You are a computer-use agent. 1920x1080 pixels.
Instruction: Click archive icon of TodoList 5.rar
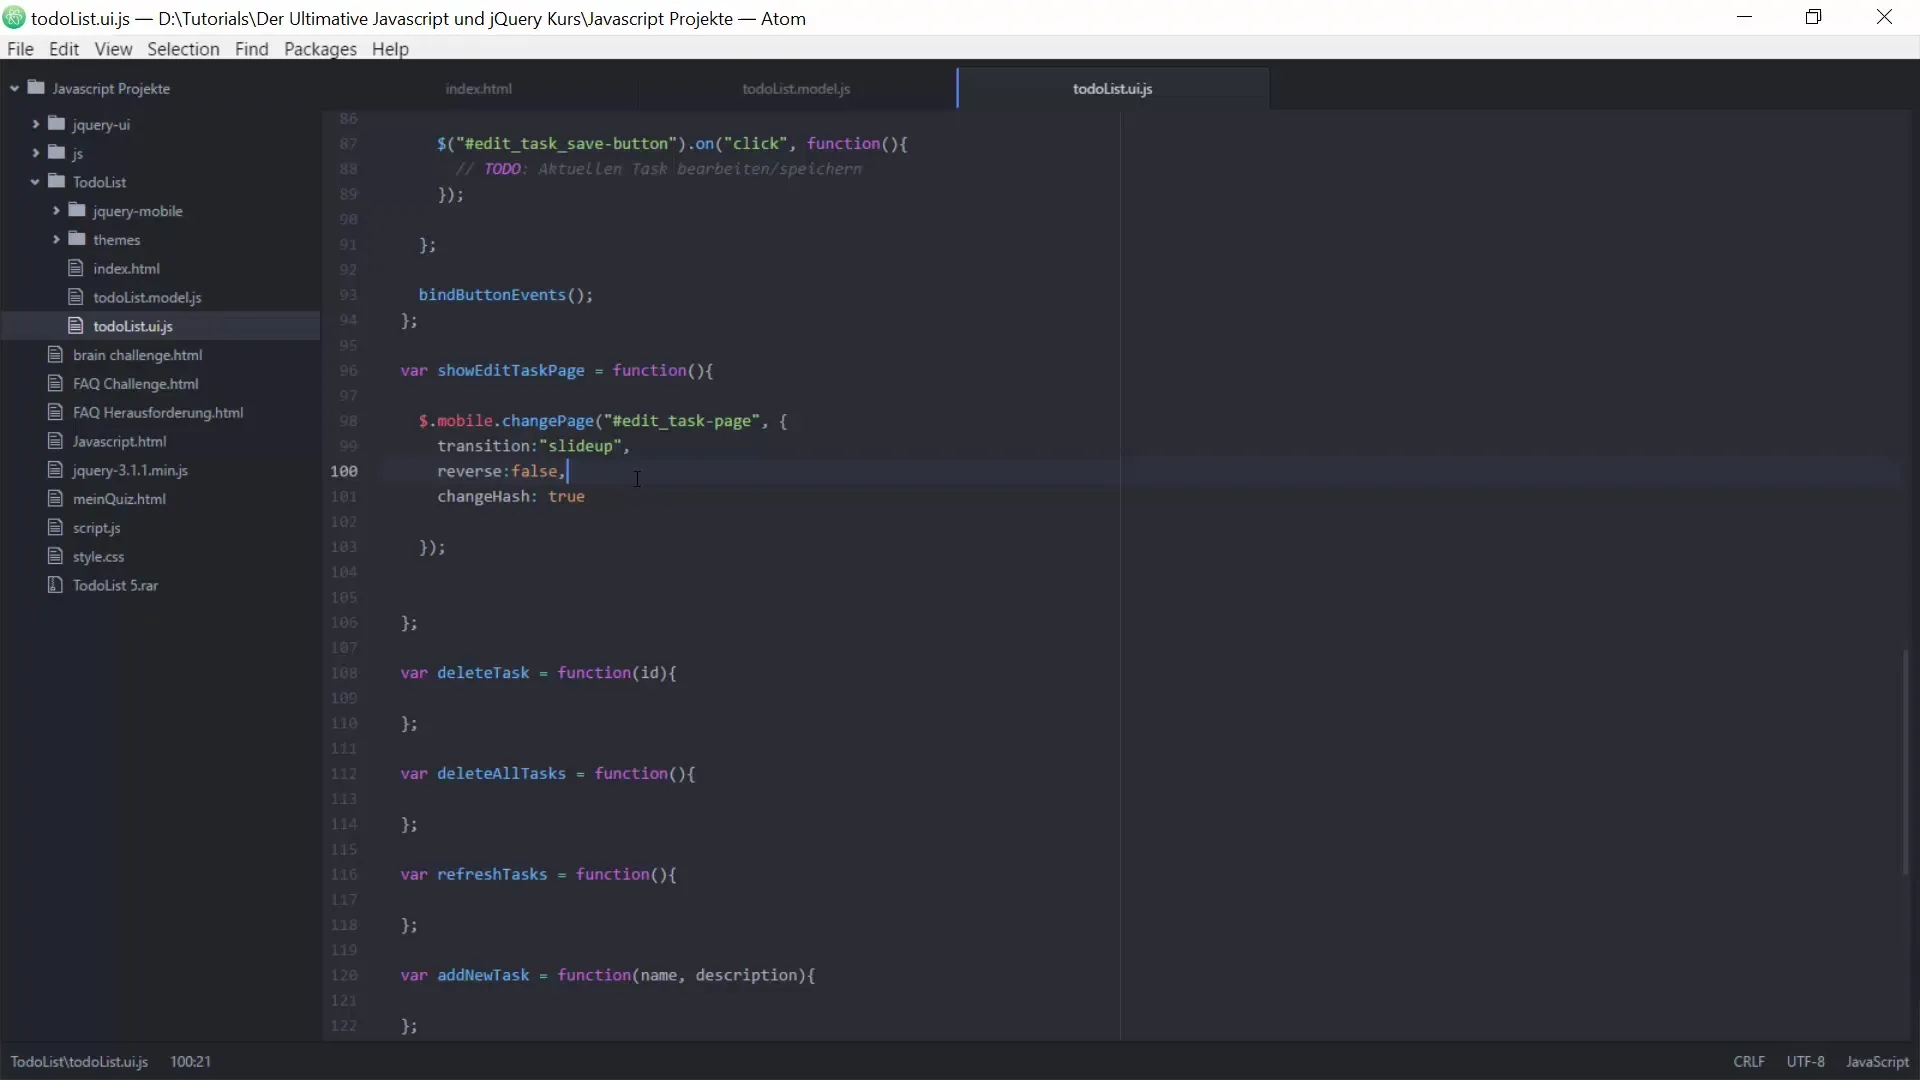[x=55, y=585]
